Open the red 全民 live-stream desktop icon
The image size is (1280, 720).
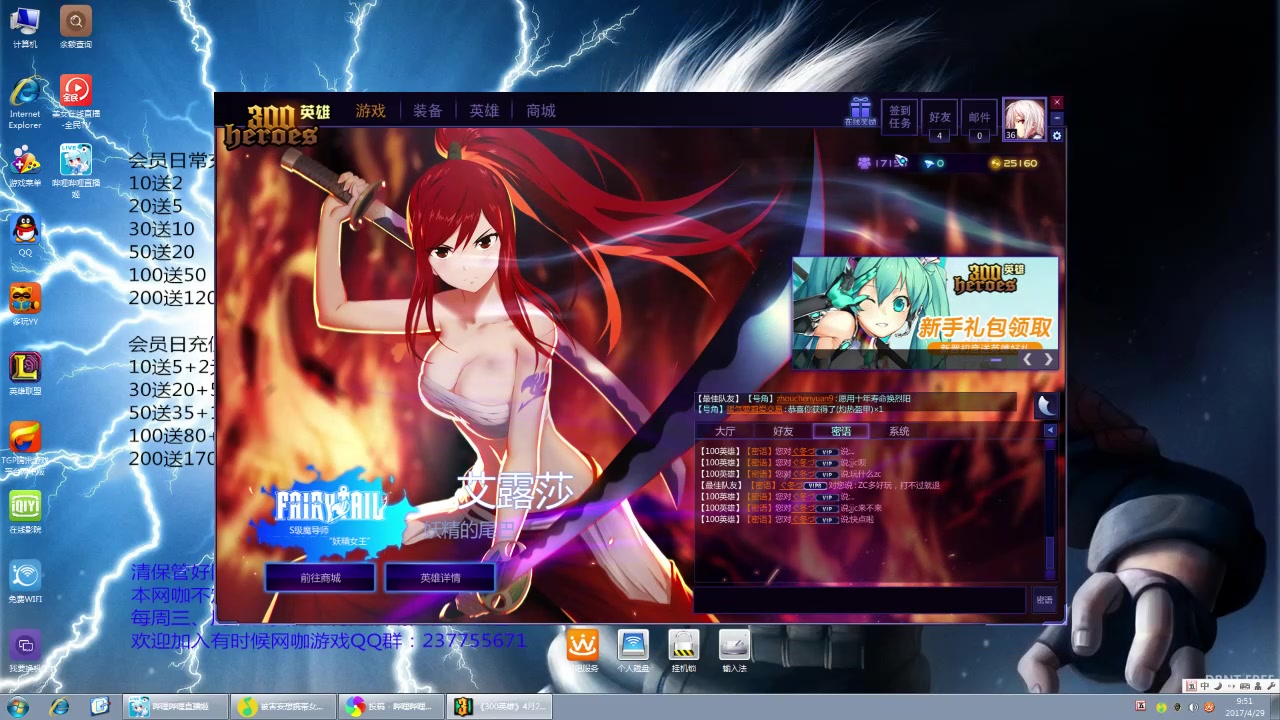(76, 101)
